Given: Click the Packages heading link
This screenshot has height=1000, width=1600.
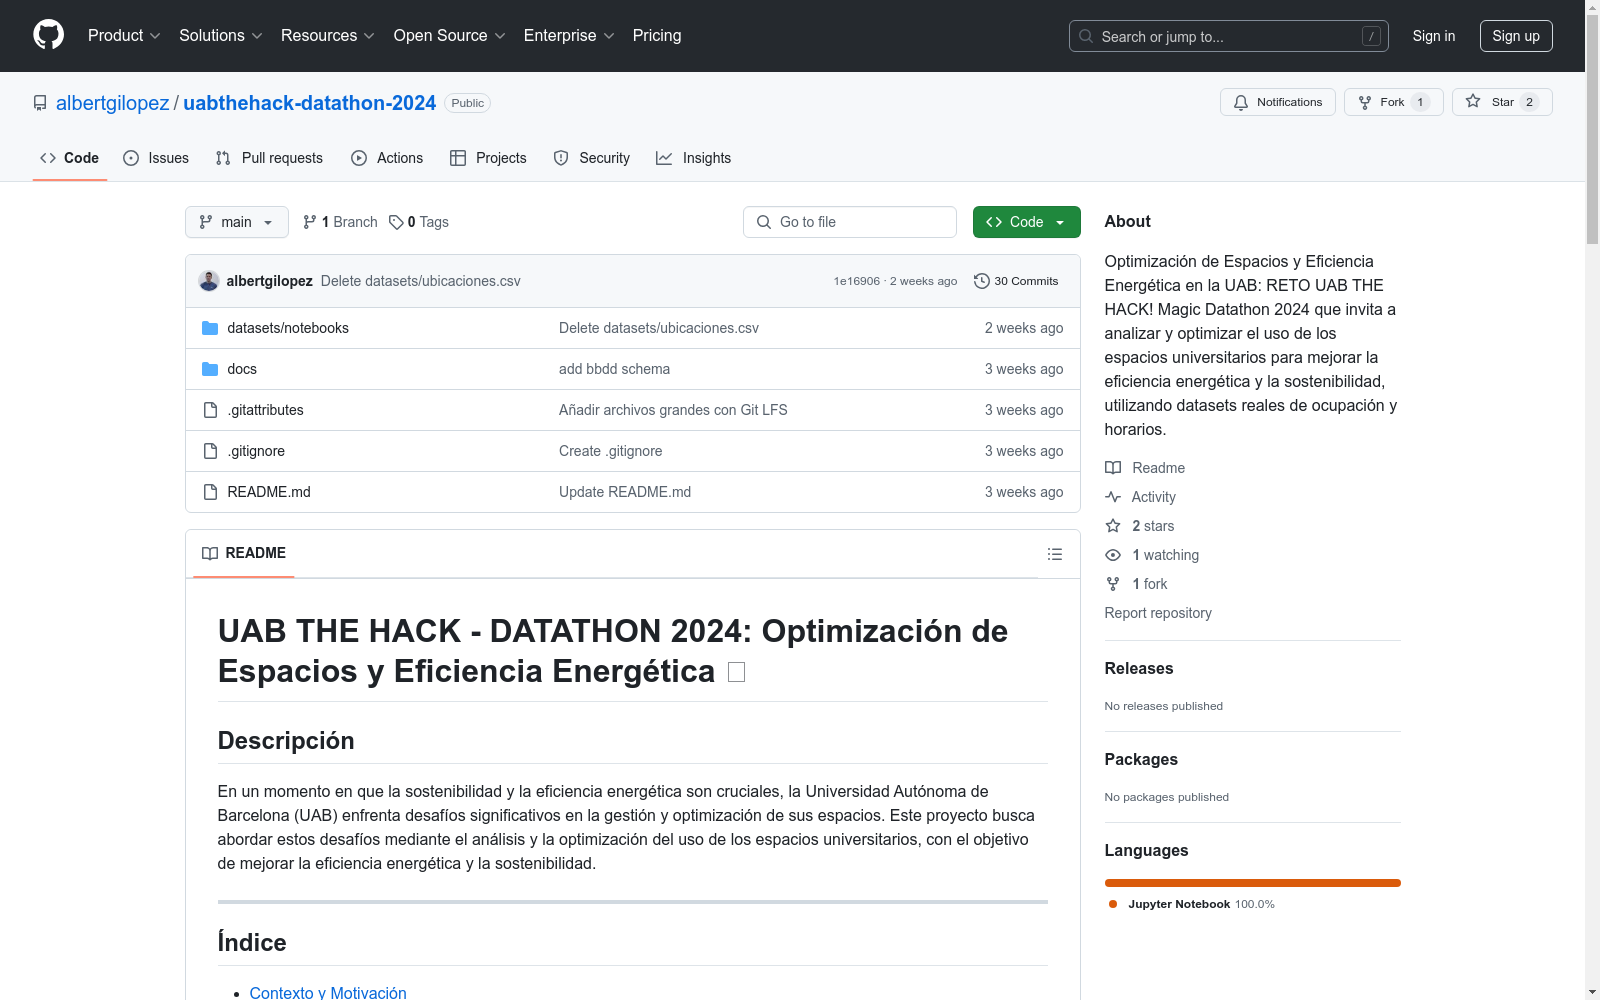Looking at the screenshot, I should pyautogui.click(x=1141, y=760).
